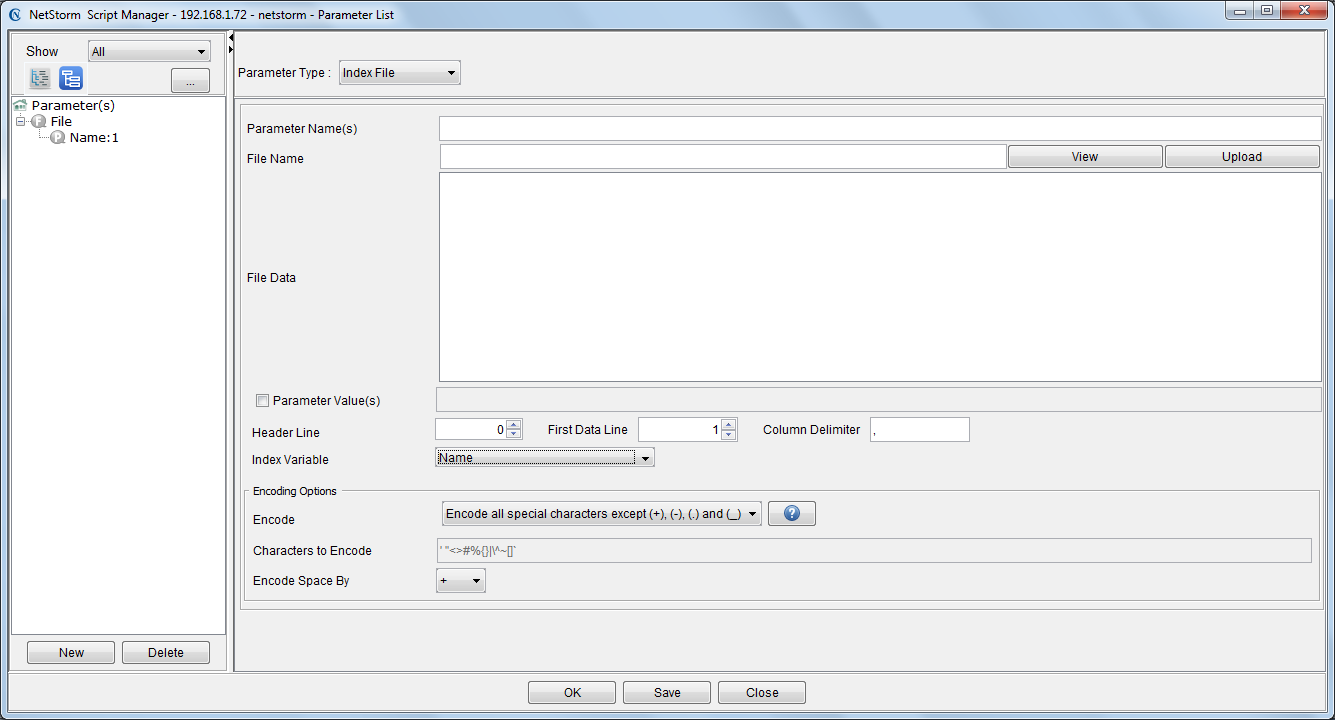Viewport: 1335px width, 720px height.
Task: Click the flat list view icon
Action: pyautogui.click(x=41, y=78)
